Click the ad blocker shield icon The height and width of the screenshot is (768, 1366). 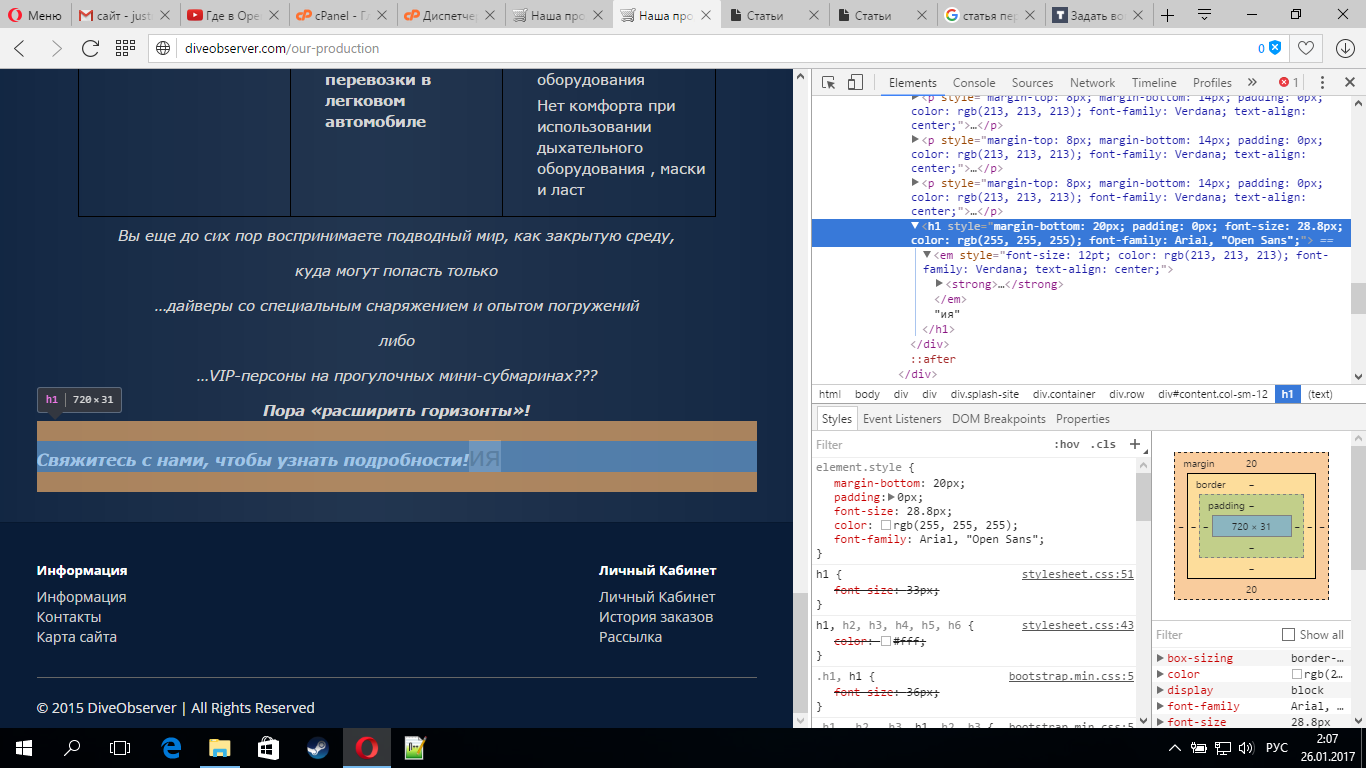1275,48
